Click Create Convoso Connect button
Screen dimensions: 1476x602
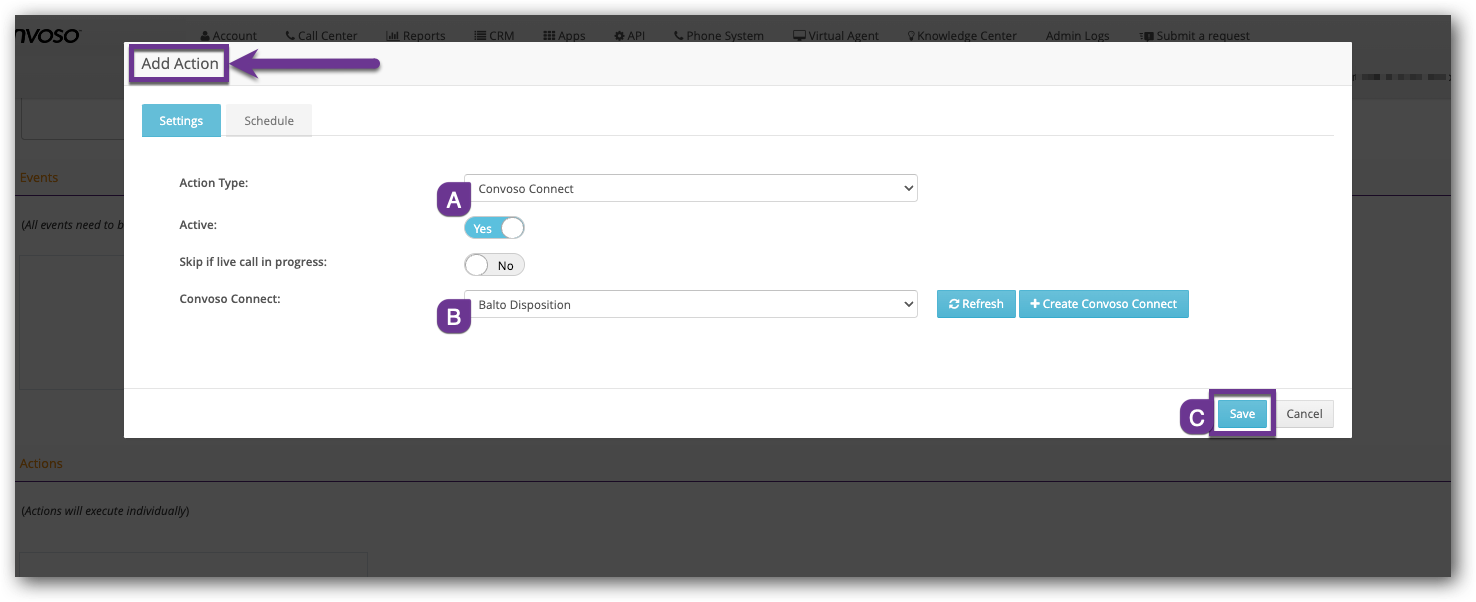click(x=1104, y=304)
